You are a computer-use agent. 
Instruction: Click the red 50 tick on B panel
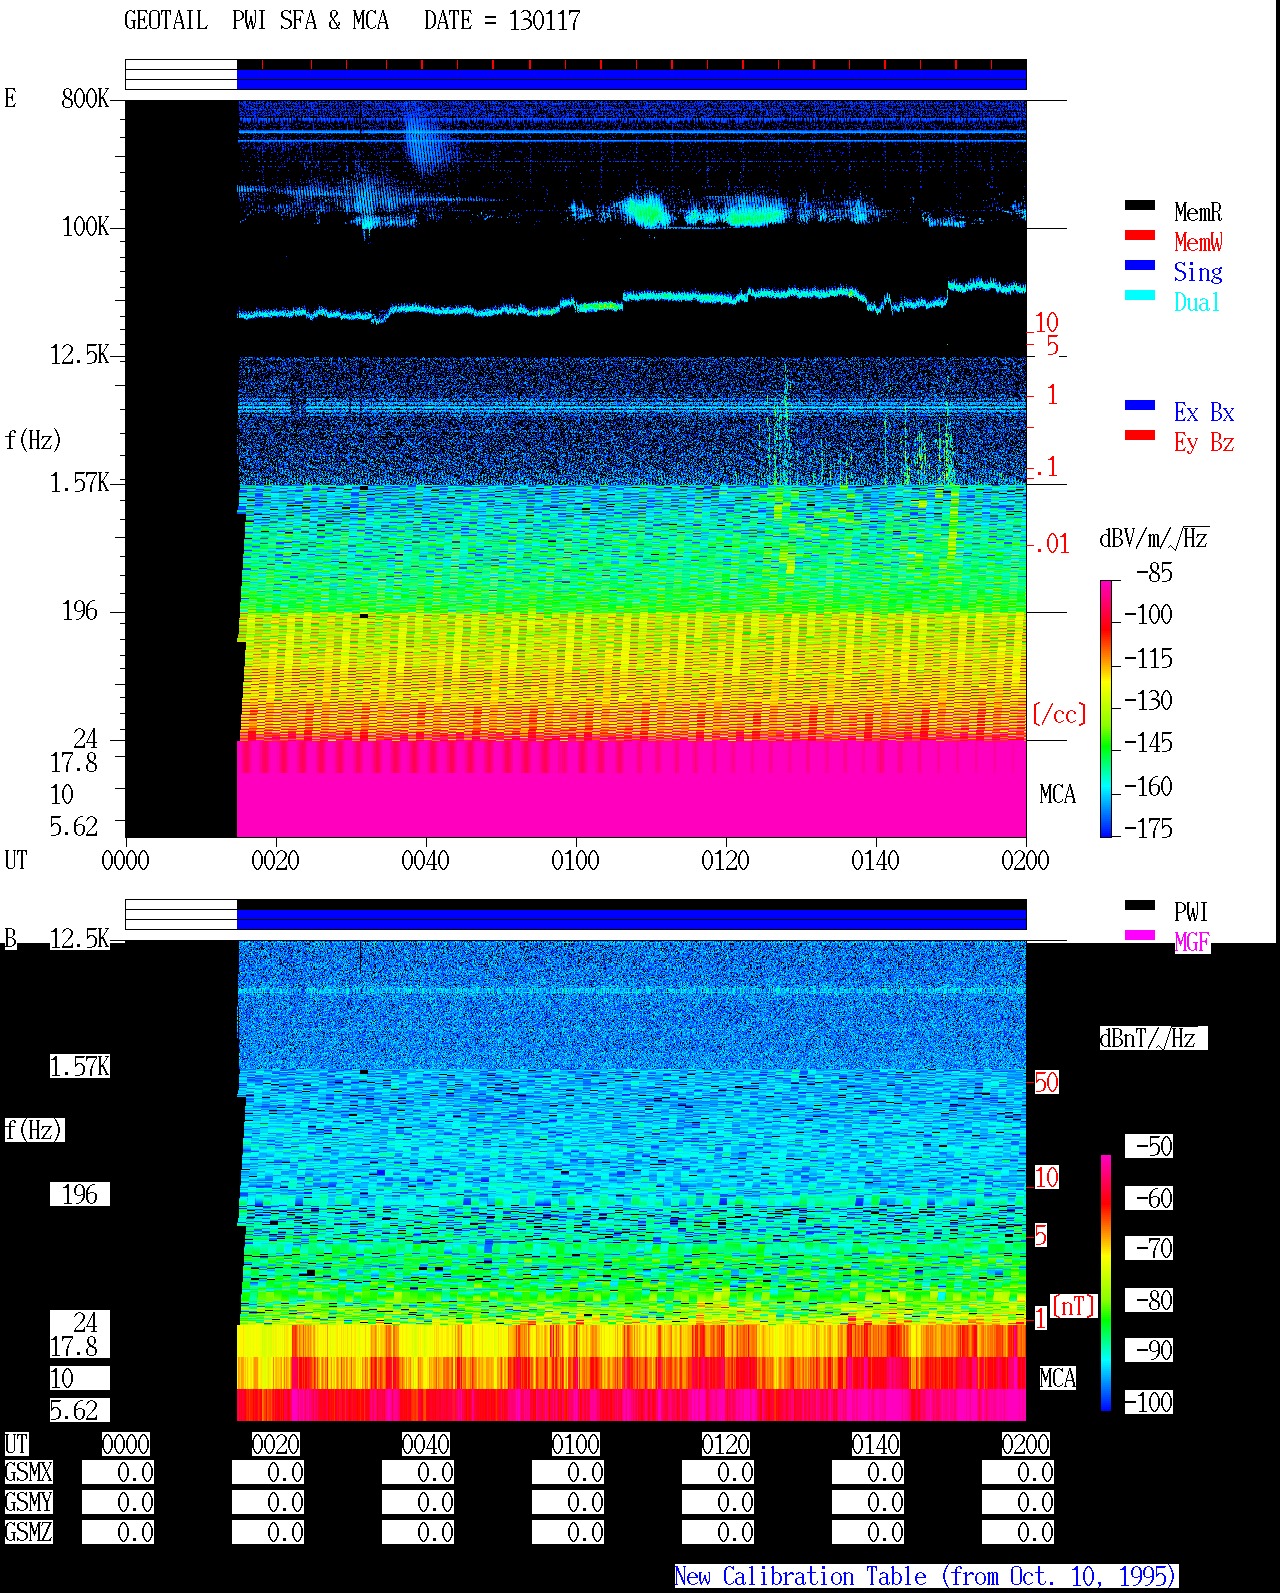(x=1046, y=1082)
